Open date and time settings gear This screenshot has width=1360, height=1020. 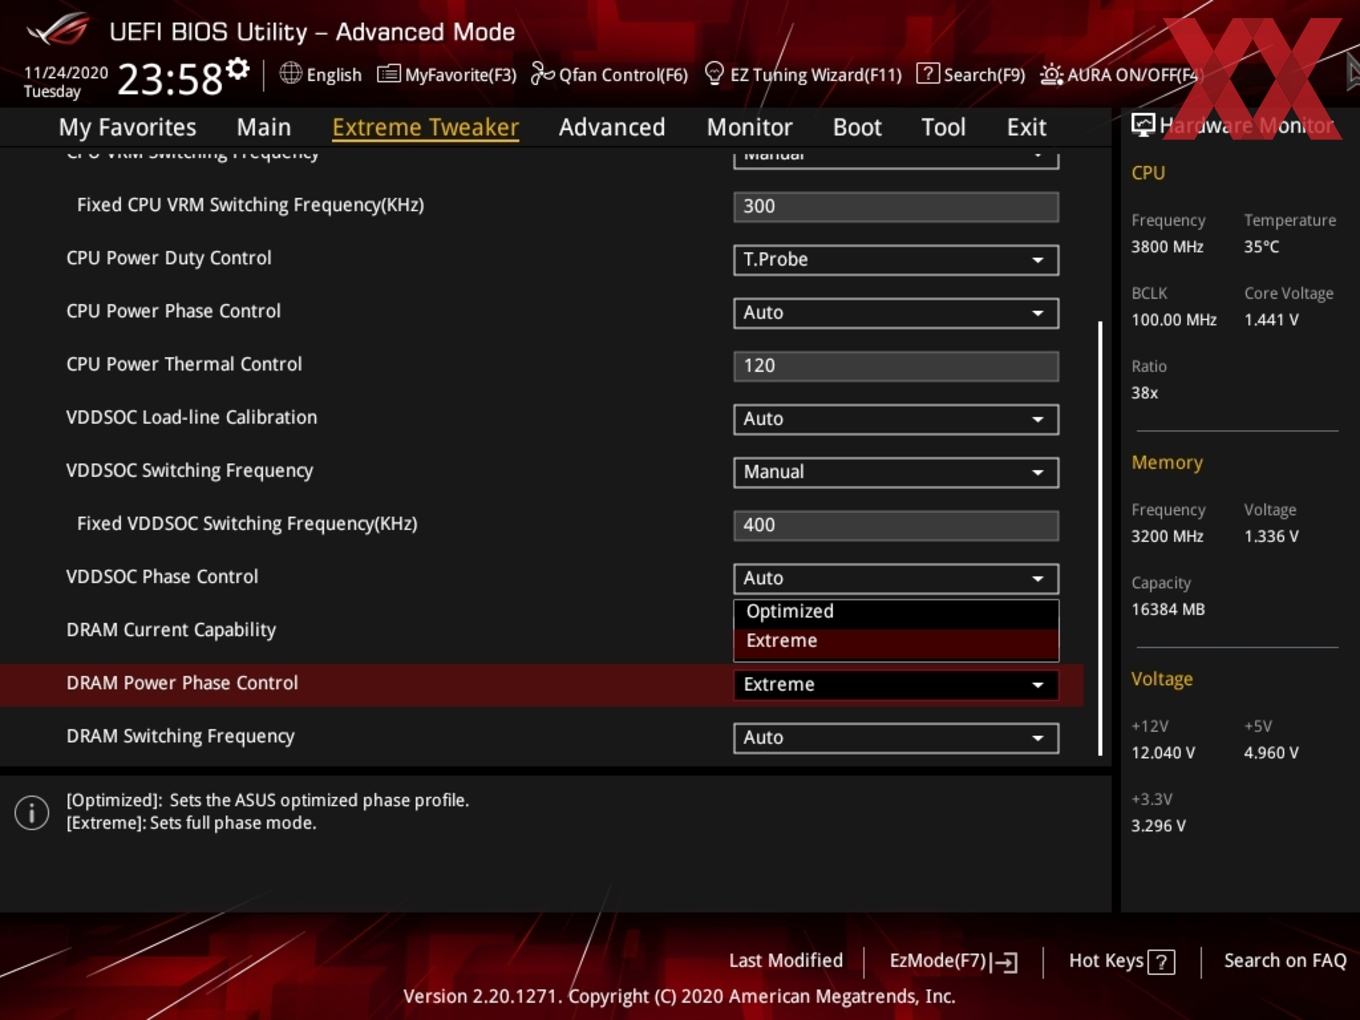click(237, 68)
